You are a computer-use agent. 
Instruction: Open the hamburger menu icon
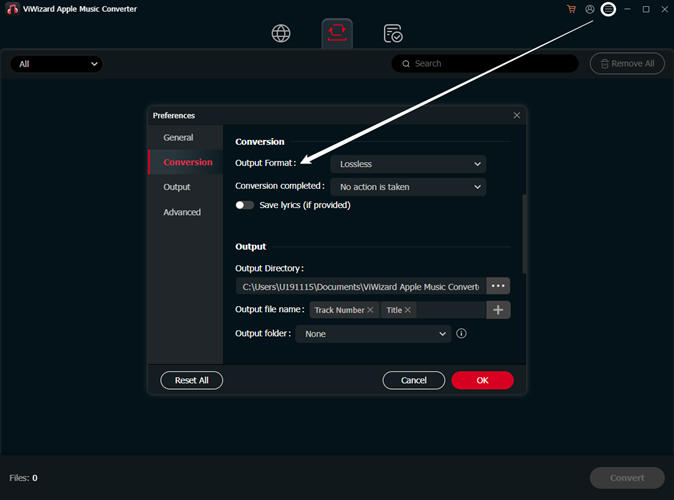tap(608, 9)
